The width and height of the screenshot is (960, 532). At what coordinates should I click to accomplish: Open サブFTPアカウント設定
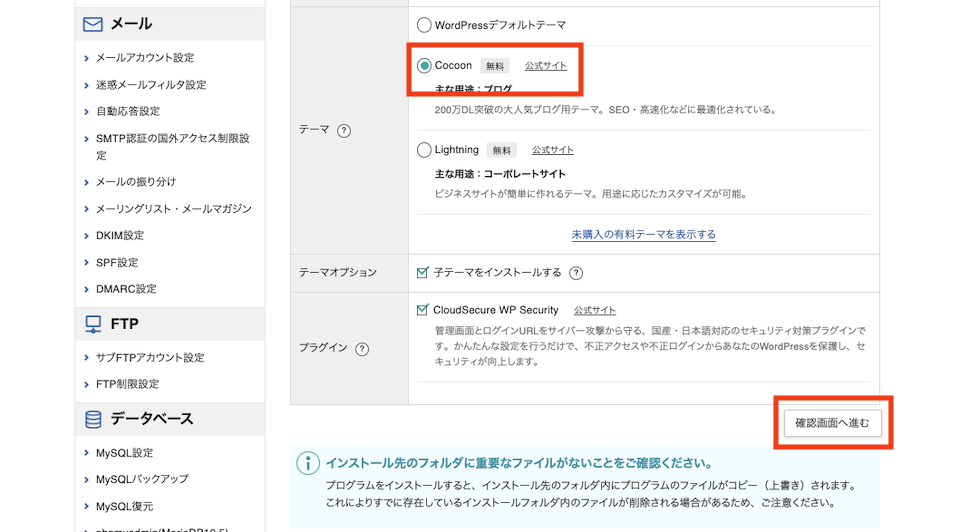(150, 358)
